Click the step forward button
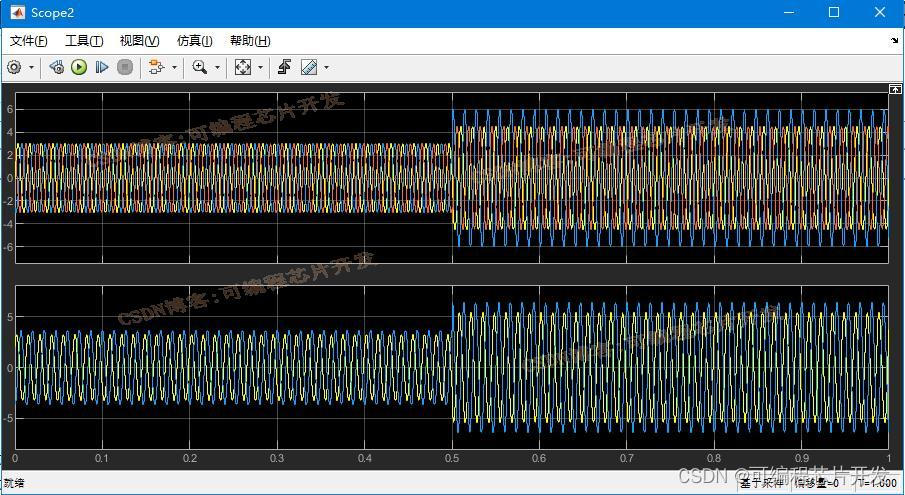 [101, 67]
